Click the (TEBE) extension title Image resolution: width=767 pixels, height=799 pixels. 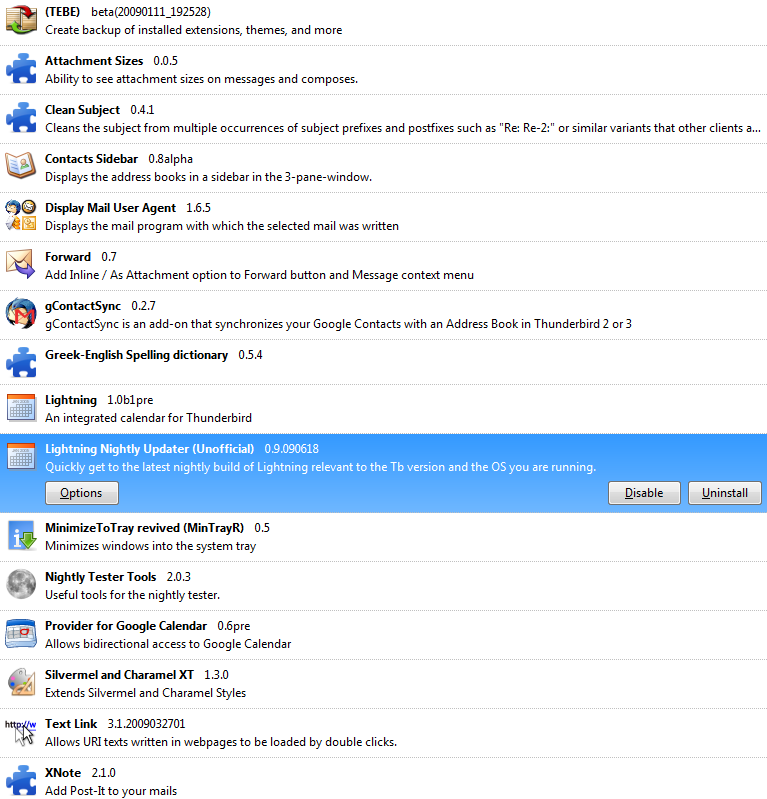tap(63, 12)
